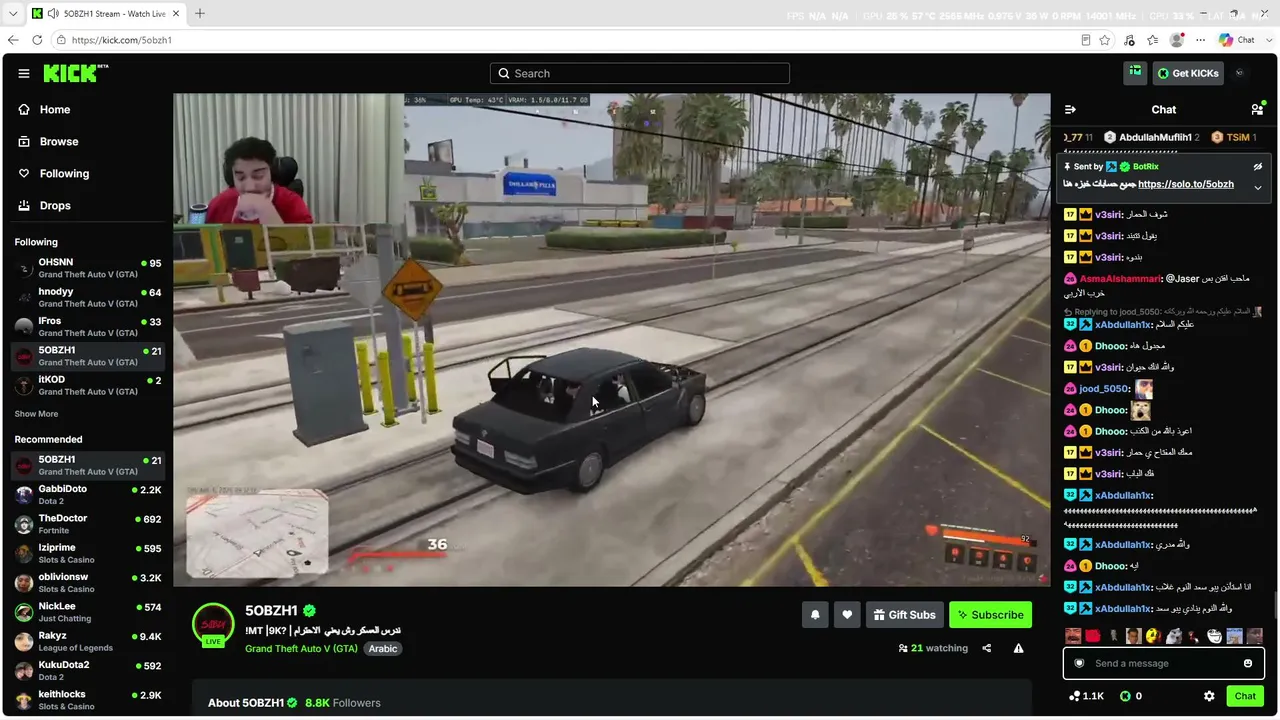Follow the channel with the heart button
This screenshot has width=1280, height=720.
(x=847, y=615)
